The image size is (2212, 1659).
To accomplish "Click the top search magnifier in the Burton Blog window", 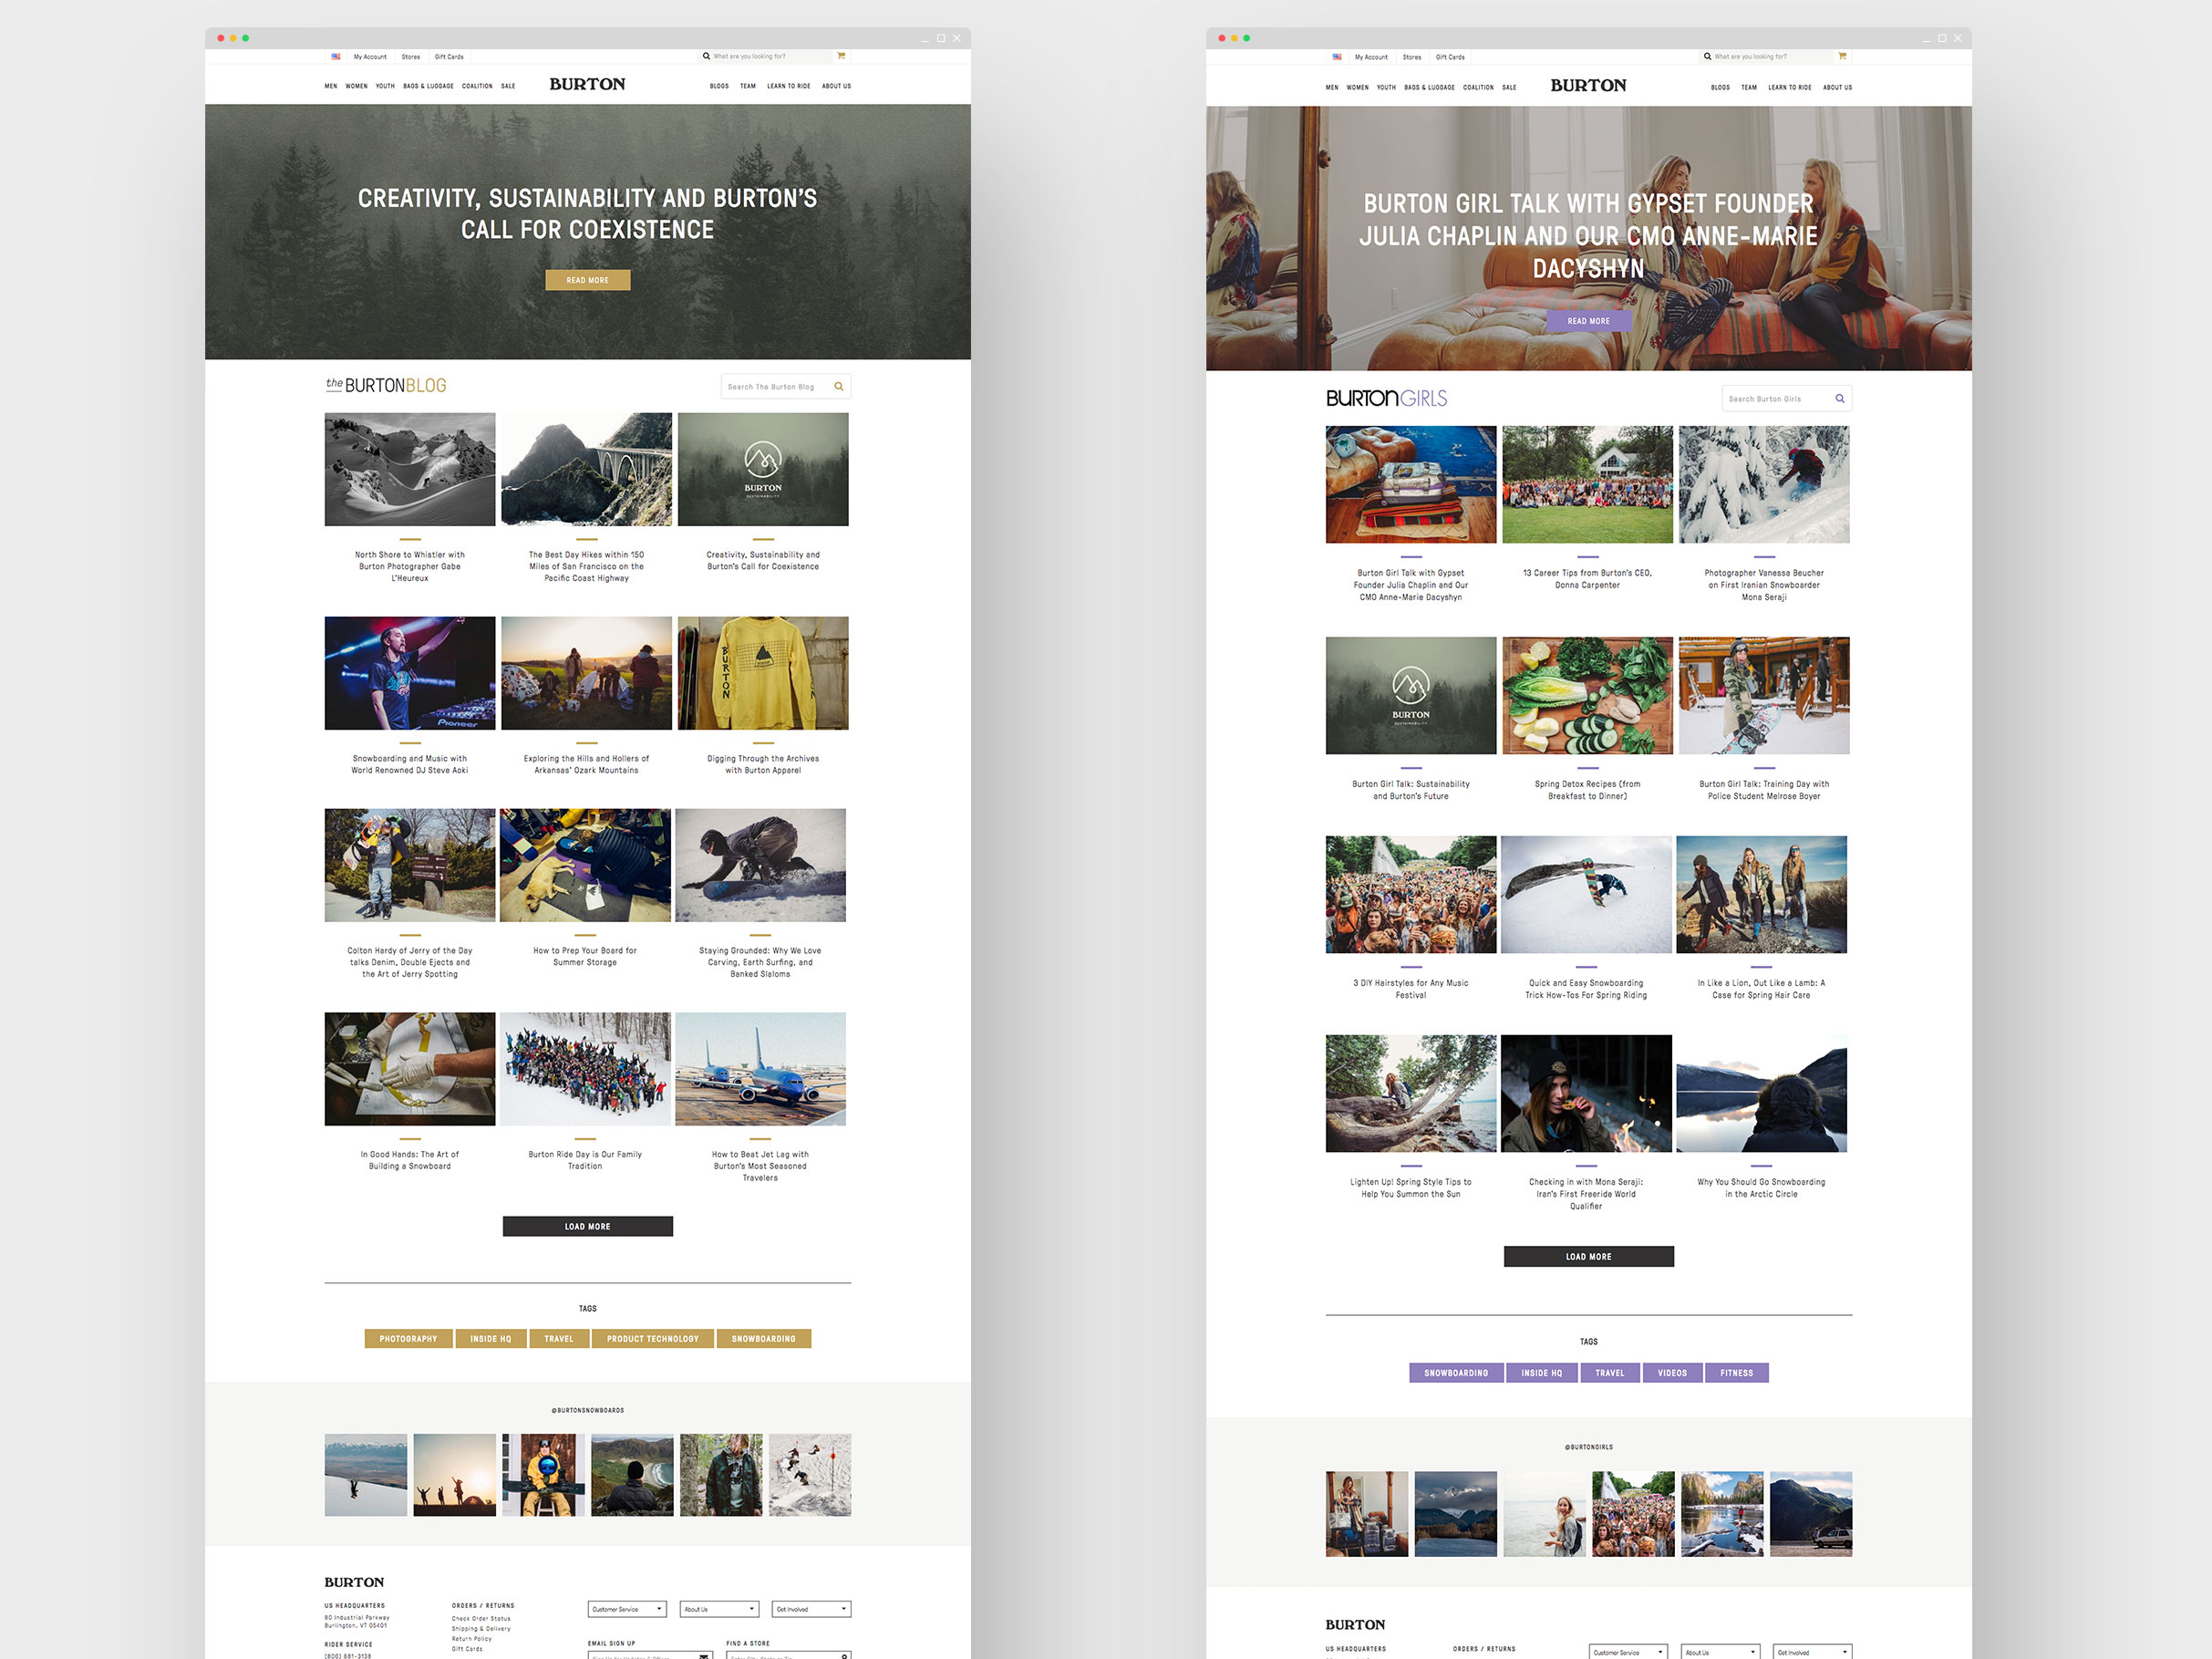I will coord(706,56).
